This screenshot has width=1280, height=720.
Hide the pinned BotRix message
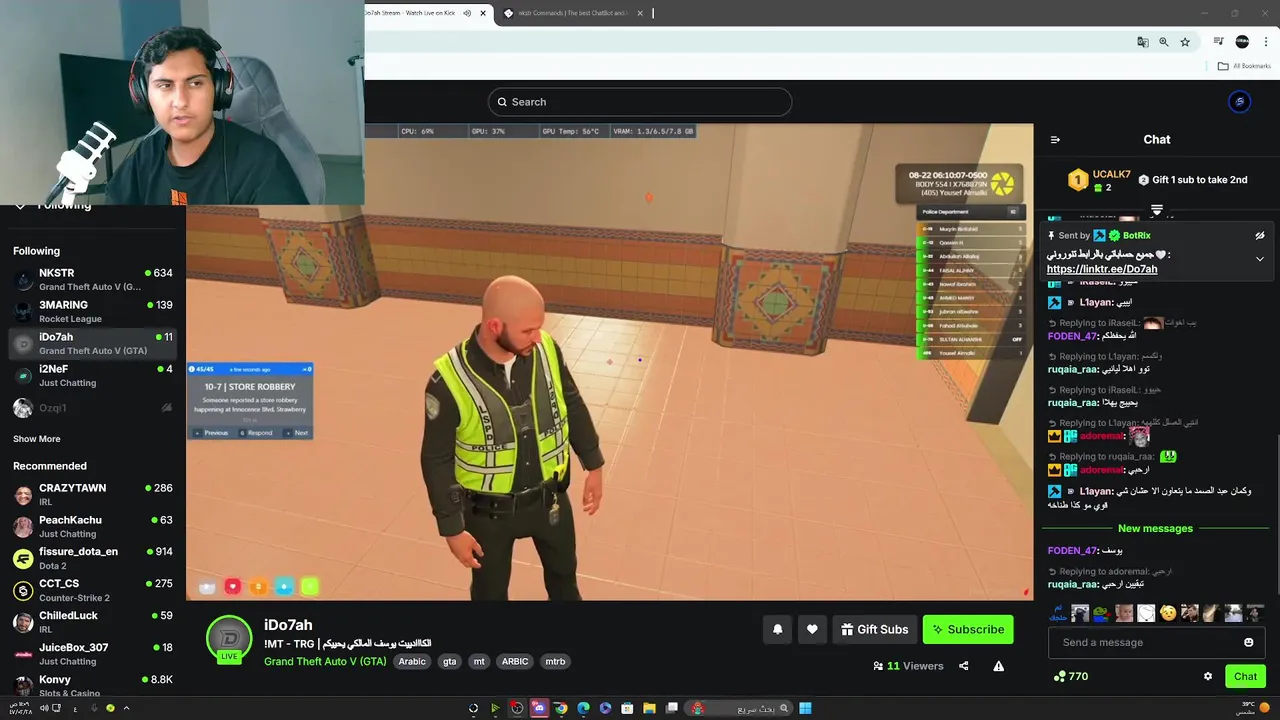tap(1260, 236)
